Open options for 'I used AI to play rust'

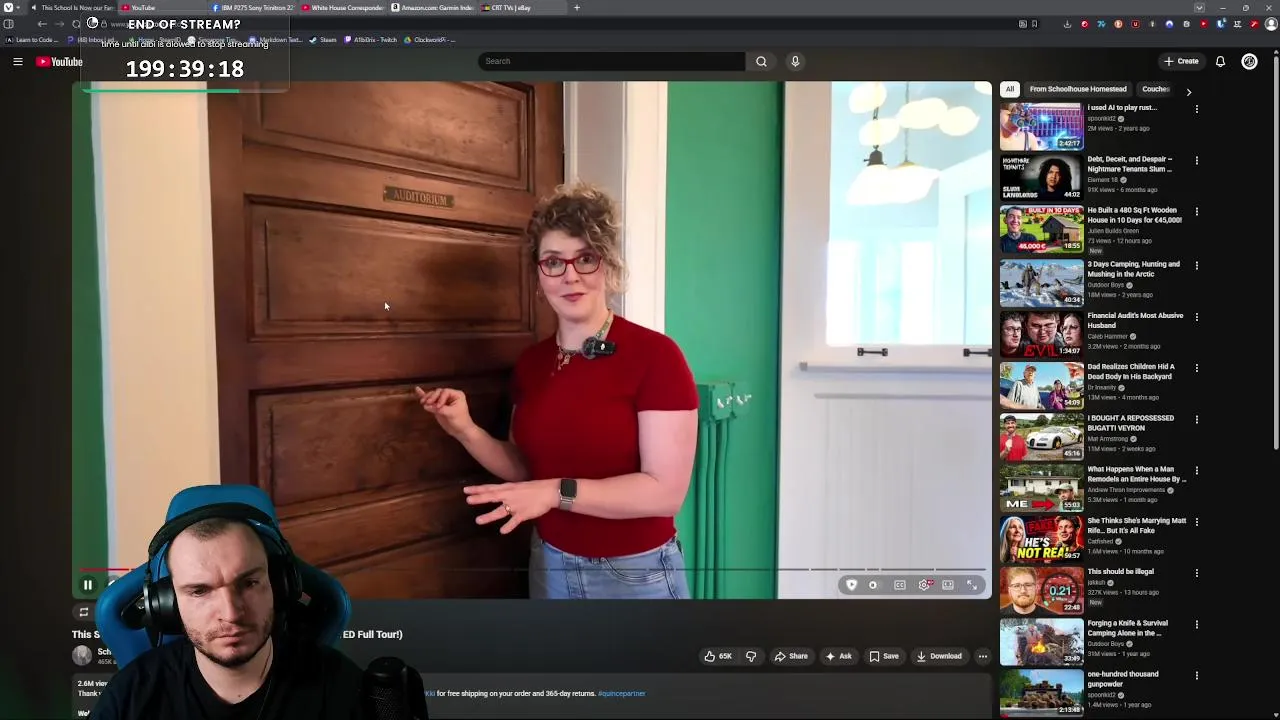[1196, 109]
